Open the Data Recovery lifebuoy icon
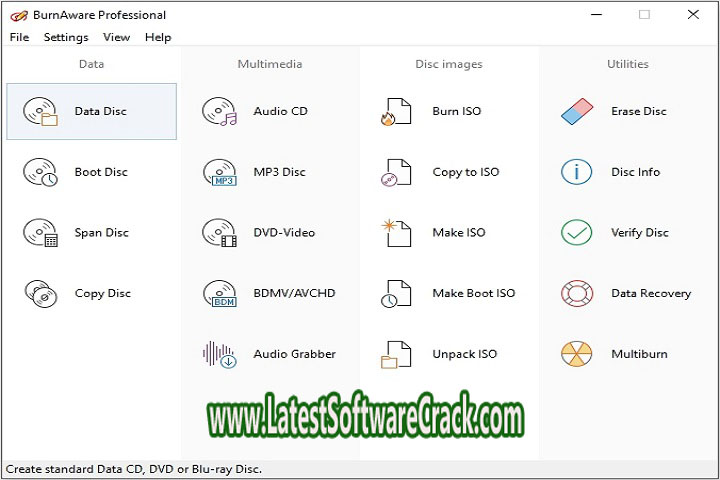This screenshot has height=480, width=720. [x=577, y=294]
